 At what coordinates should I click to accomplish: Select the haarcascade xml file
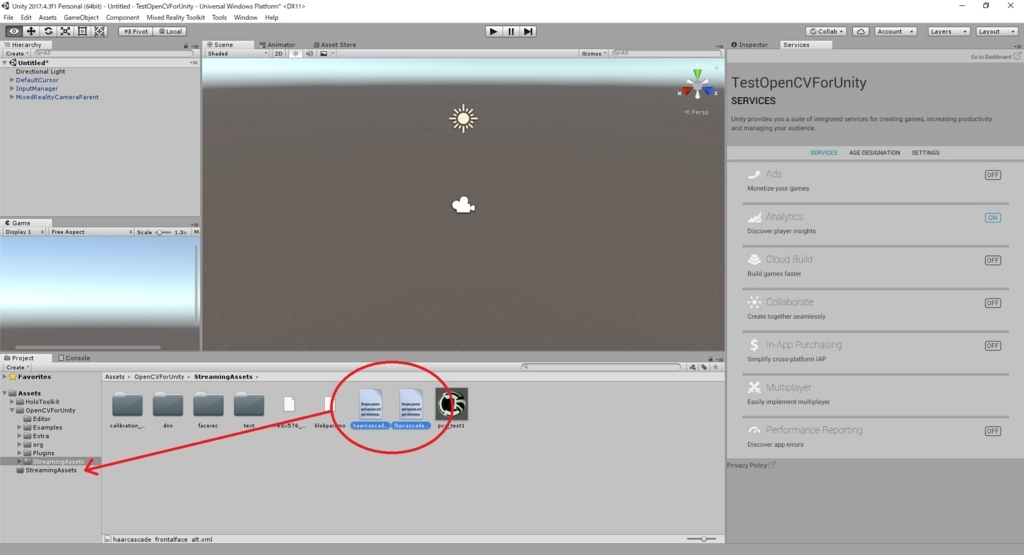pos(370,409)
